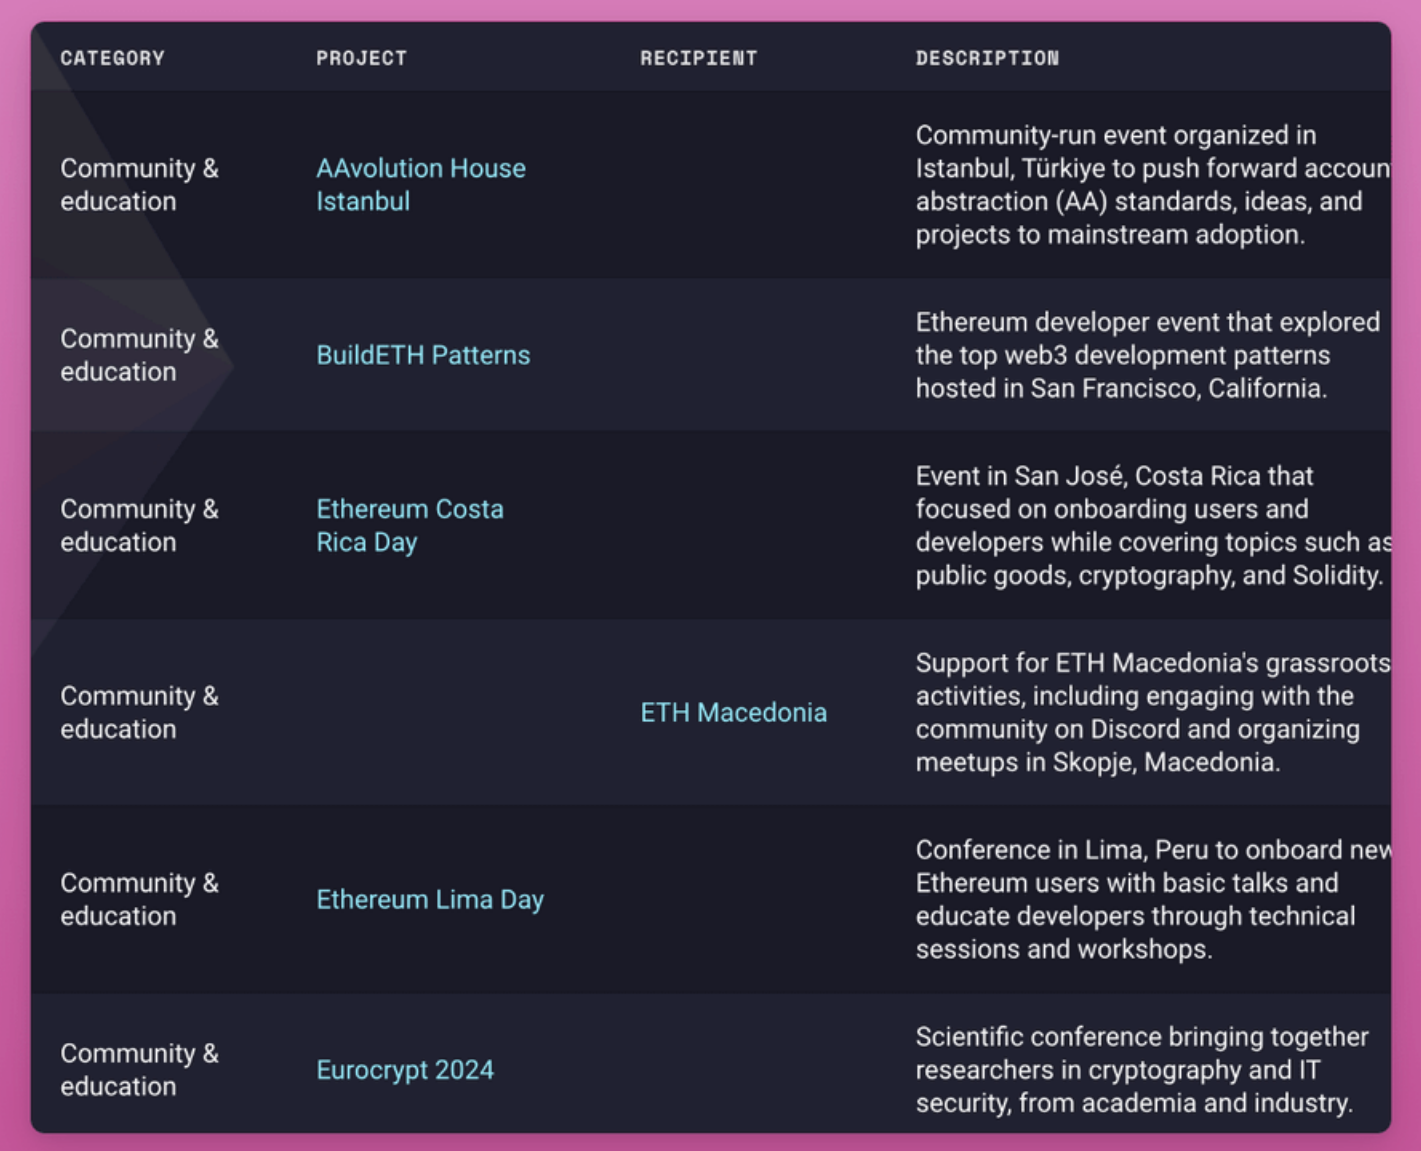Select the category cell in Ethereum Lima Day row
The image size is (1421, 1151).
pyautogui.click(x=139, y=899)
